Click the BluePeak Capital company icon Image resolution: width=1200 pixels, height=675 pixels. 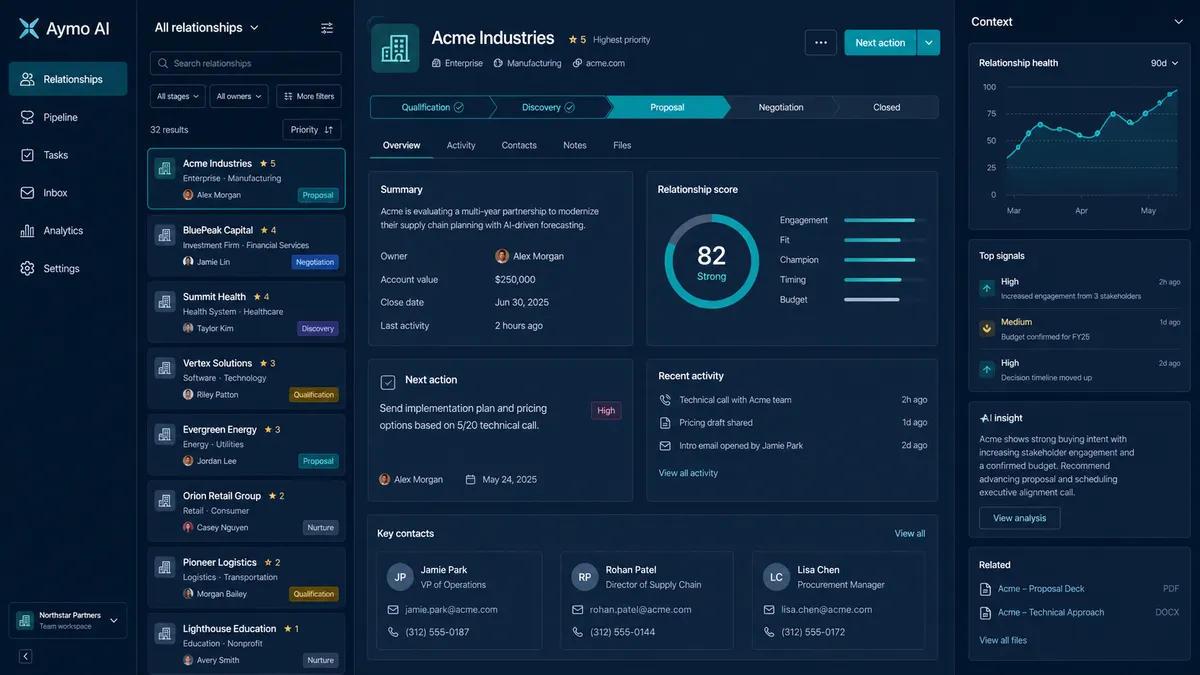coord(165,235)
